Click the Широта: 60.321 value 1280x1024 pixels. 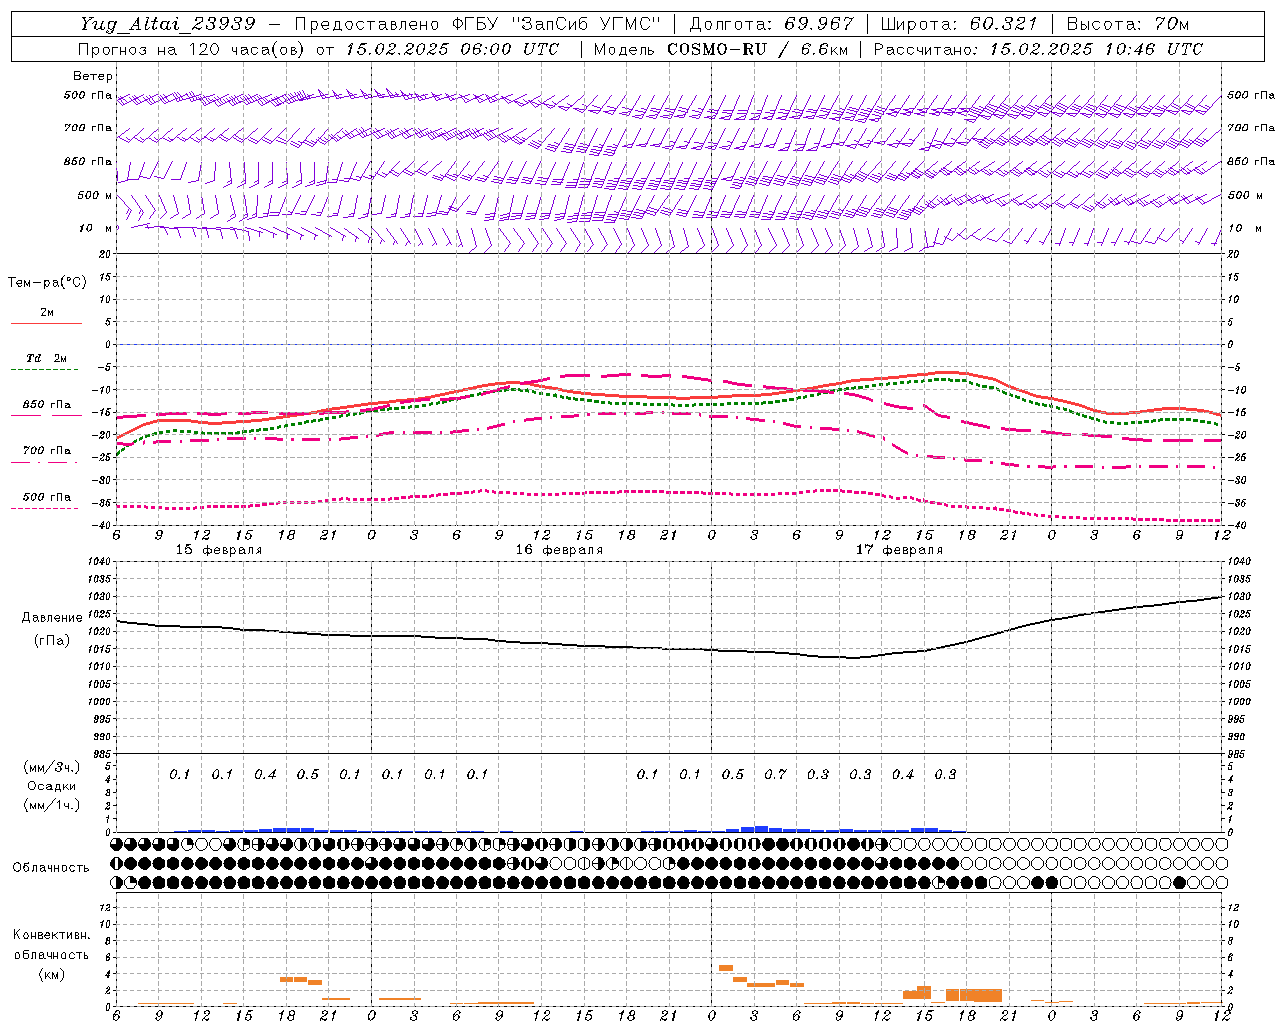pos(959,24)
